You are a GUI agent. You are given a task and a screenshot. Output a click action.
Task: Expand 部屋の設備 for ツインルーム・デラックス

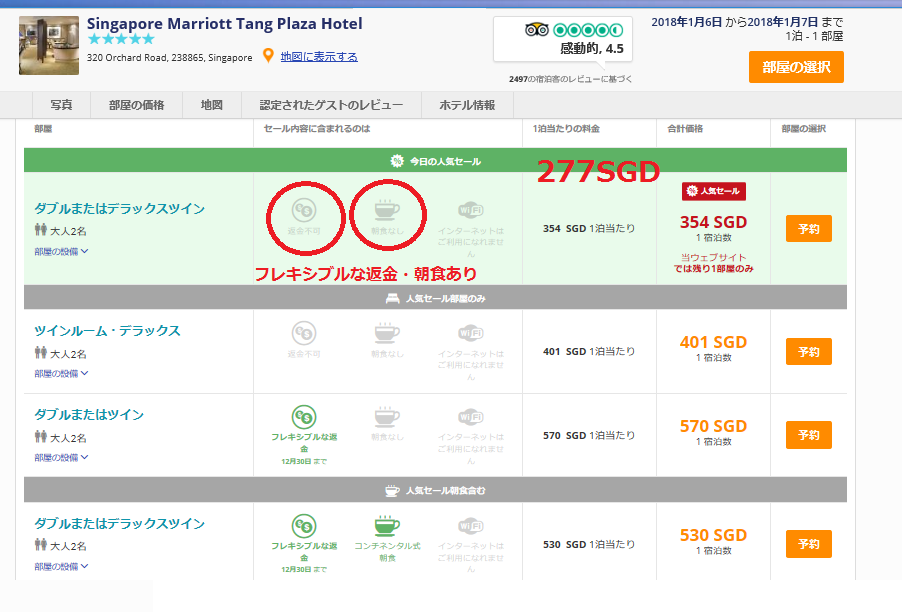coord(61,373)
